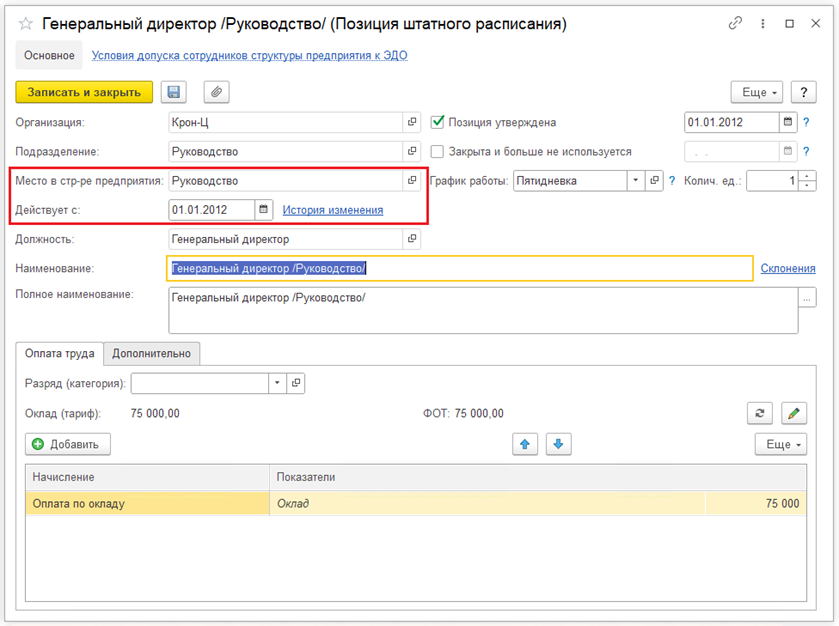This screenshot has width=839, height=626.
Task: Open the График работы Пятидневка record
Action: point(654,180)
